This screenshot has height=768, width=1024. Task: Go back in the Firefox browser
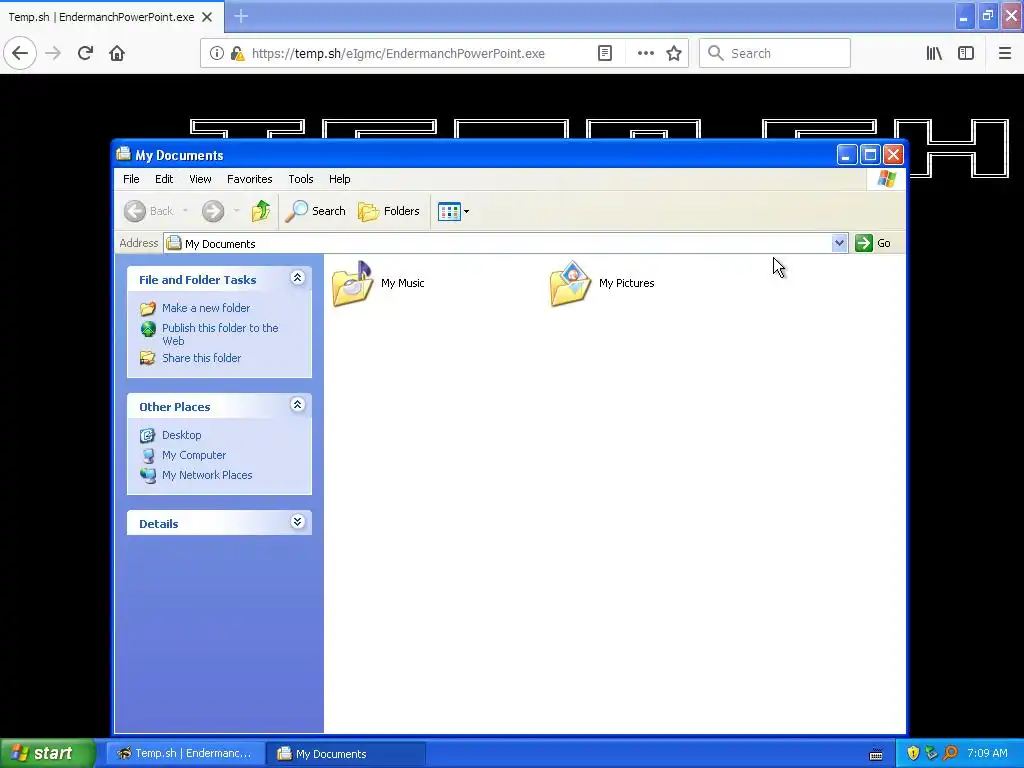[20, 53]
